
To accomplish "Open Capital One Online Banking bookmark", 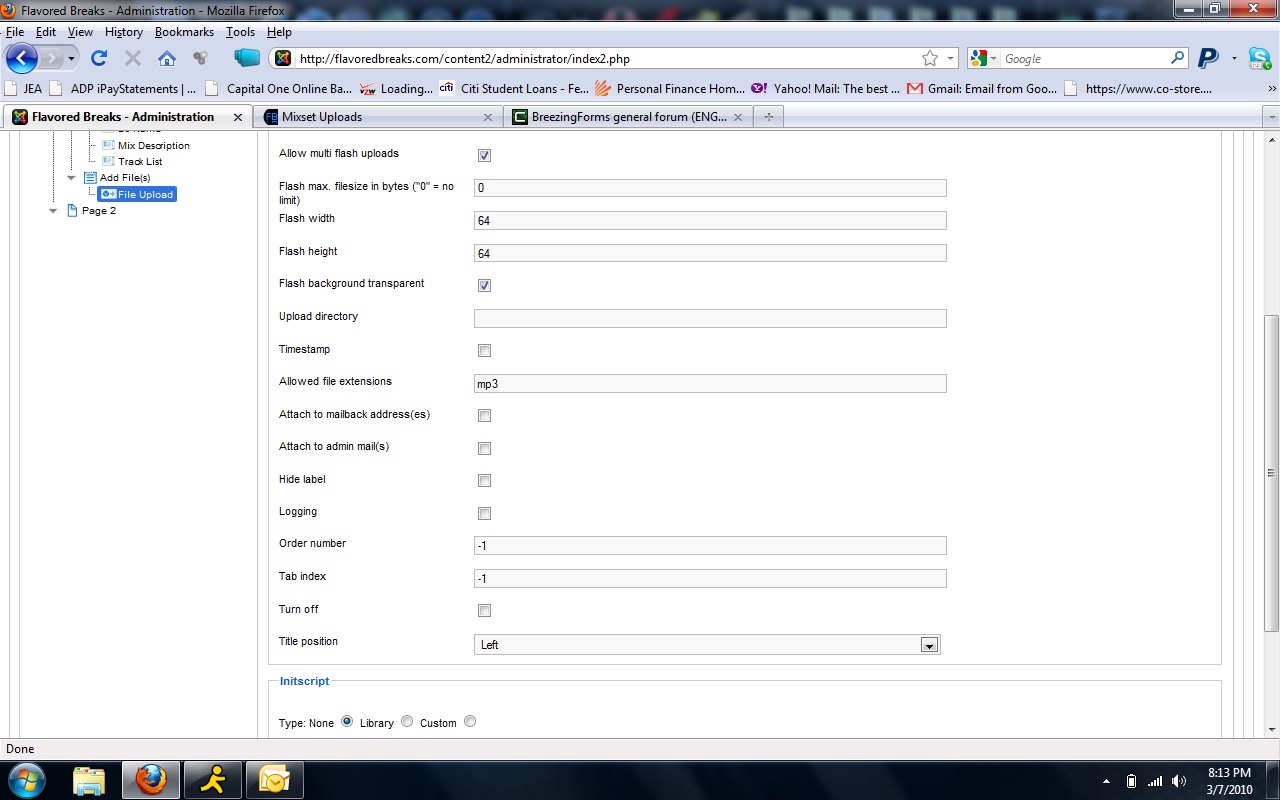I will click(x=277, y=88).
